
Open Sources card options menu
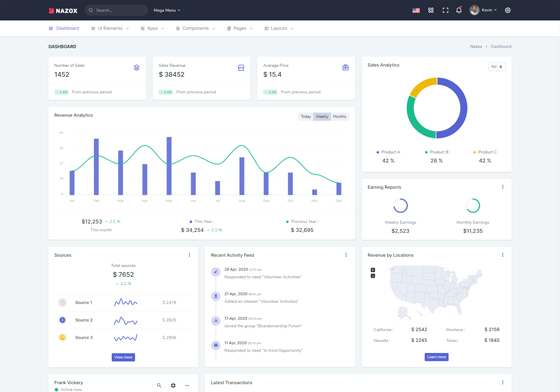point(189,255)
